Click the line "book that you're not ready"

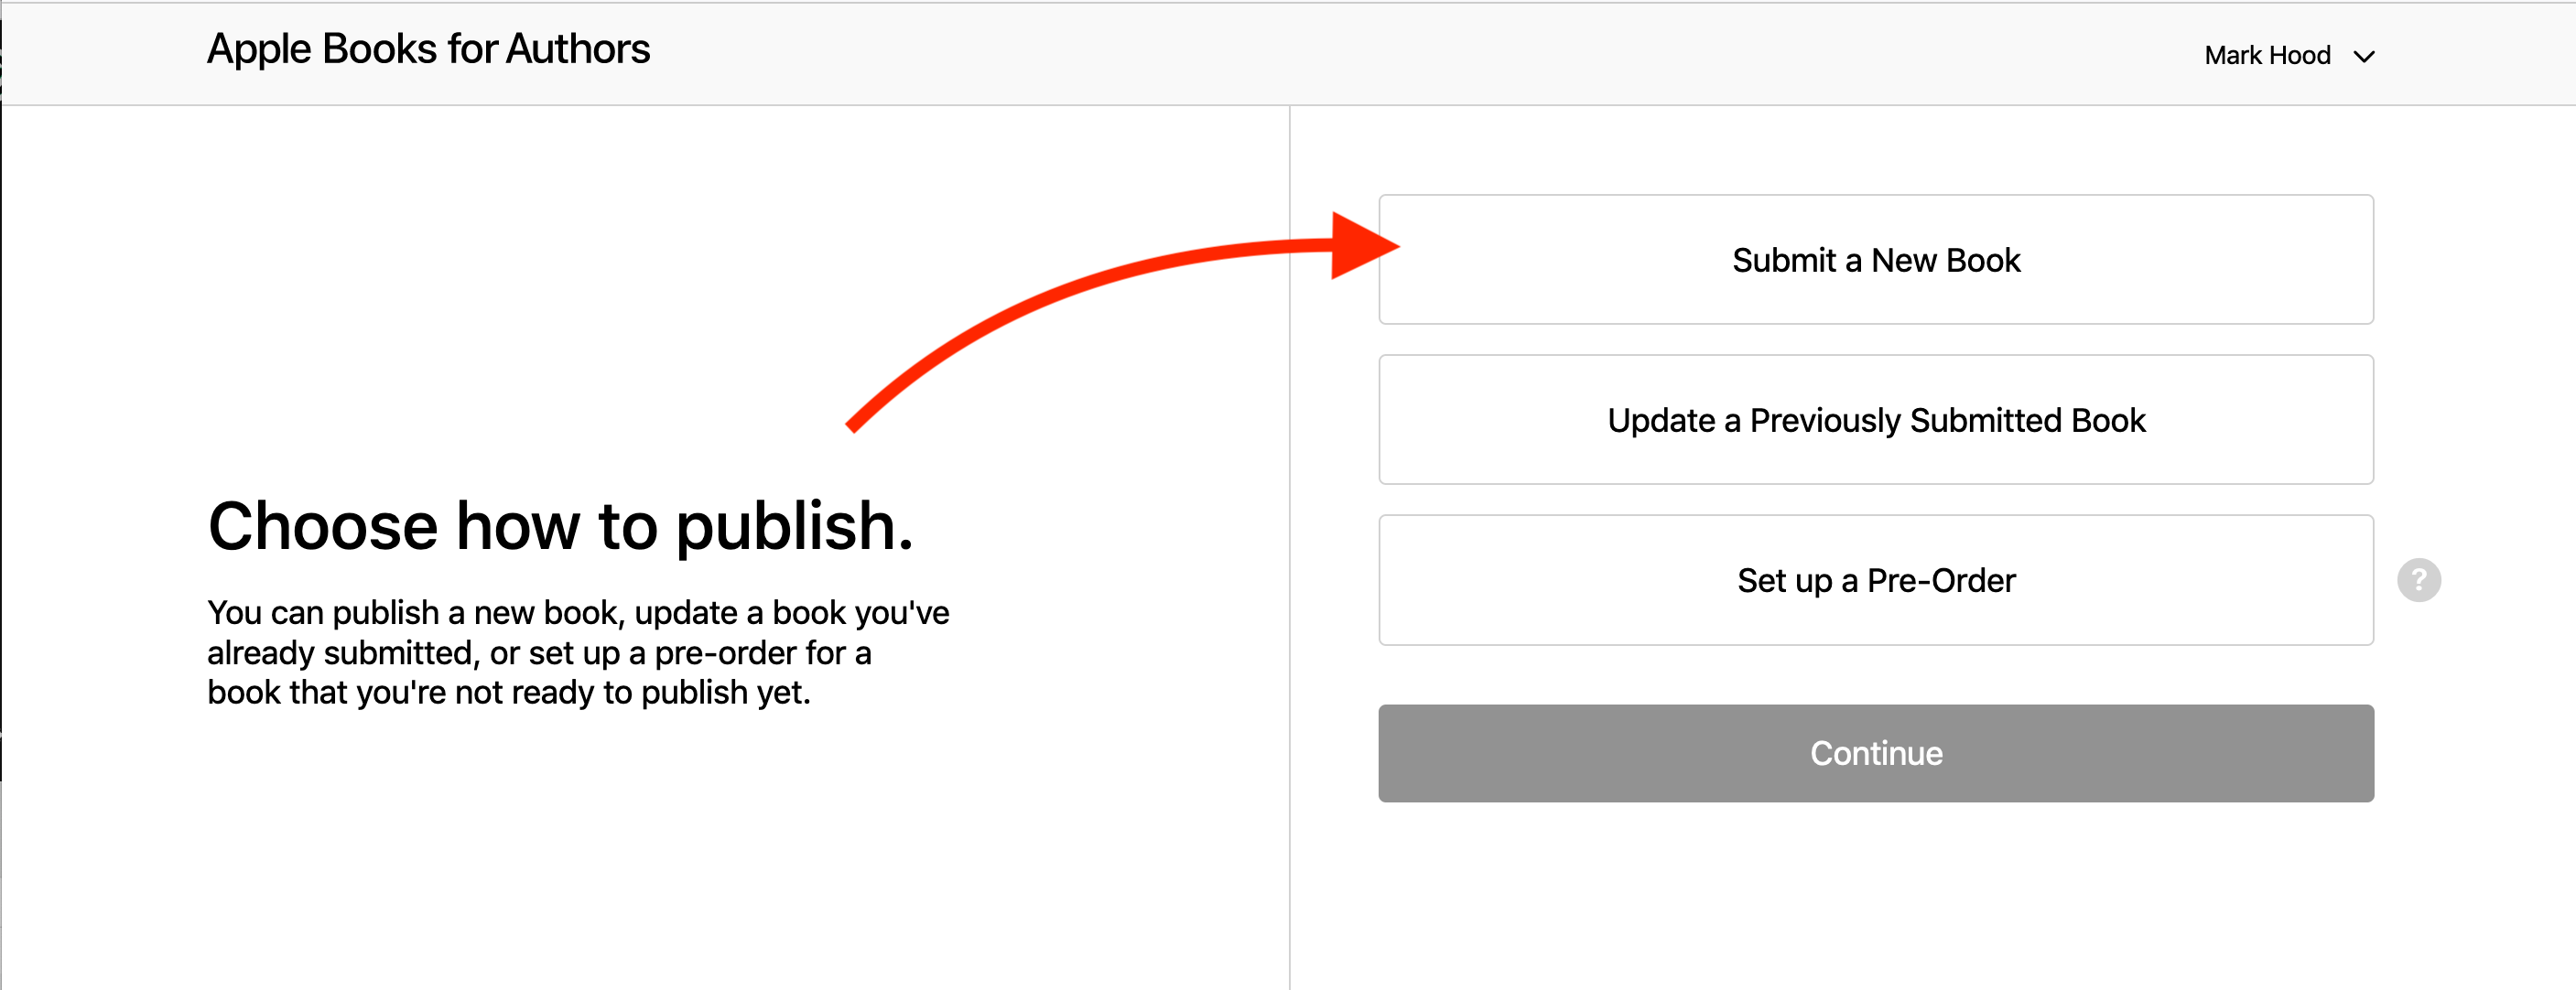[x=508, y=692]
